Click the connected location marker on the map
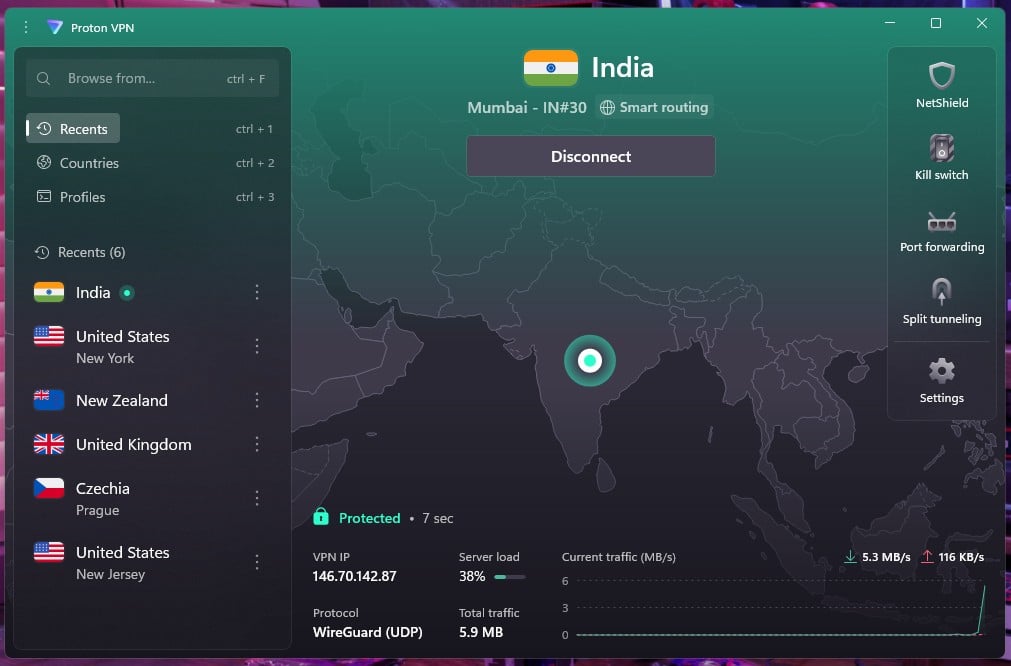 point(589,360)
